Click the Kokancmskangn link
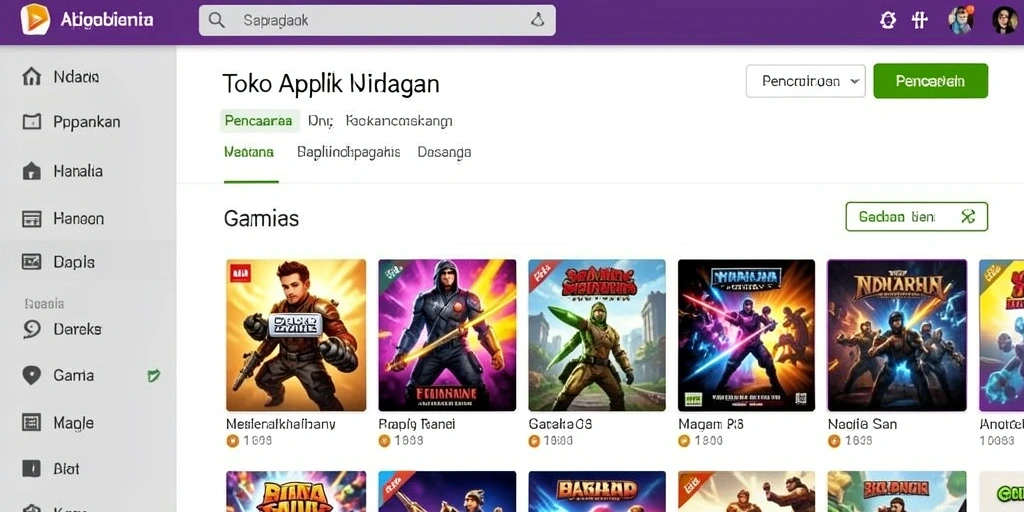 coord(398,121)
